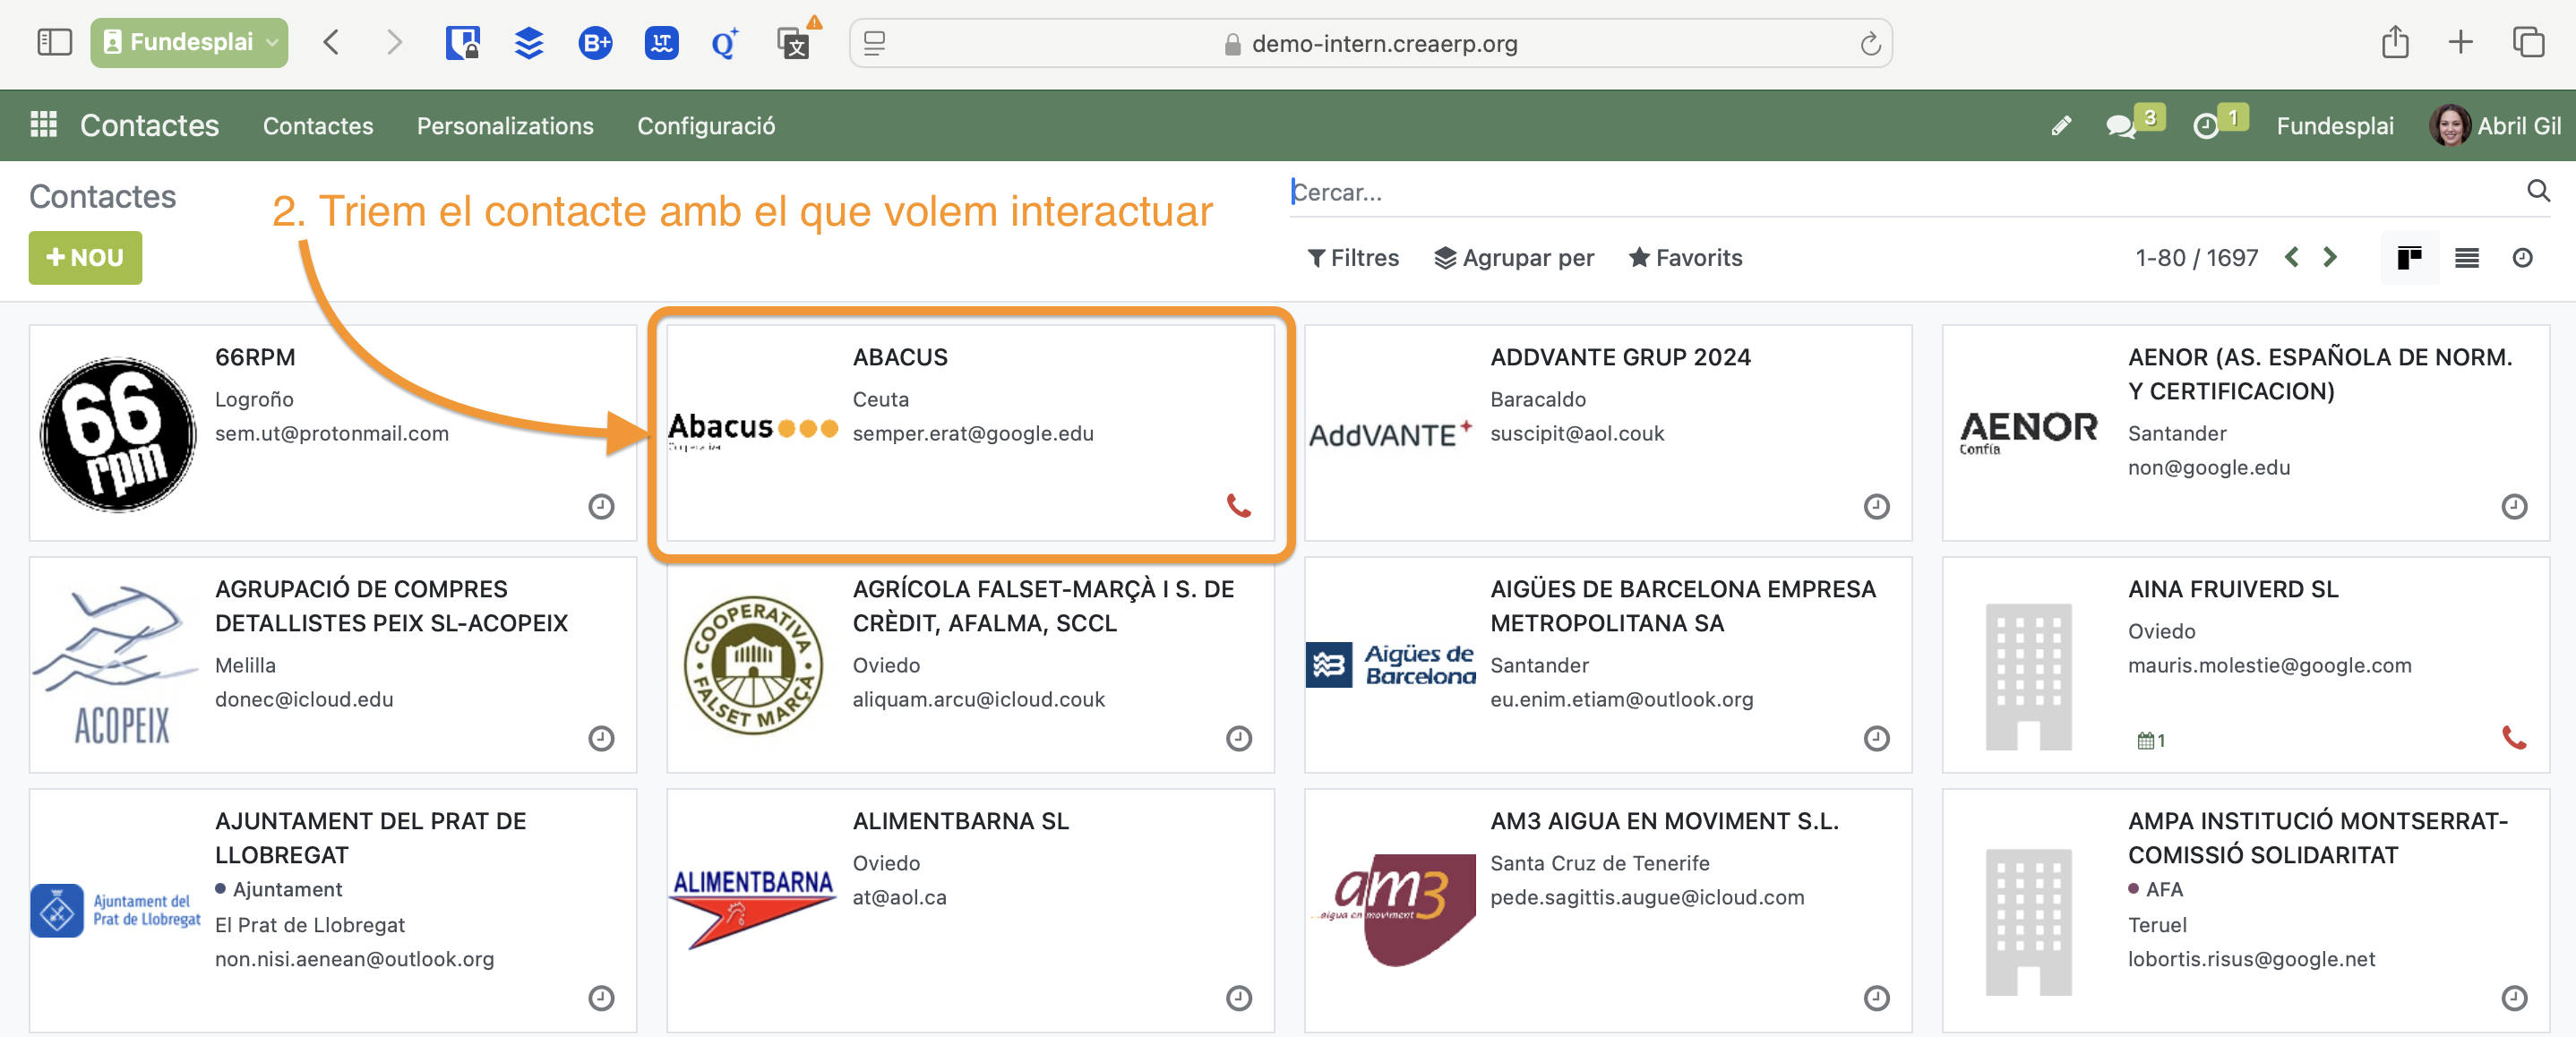
Task: Switch to list view
Action: [2466, 258]
